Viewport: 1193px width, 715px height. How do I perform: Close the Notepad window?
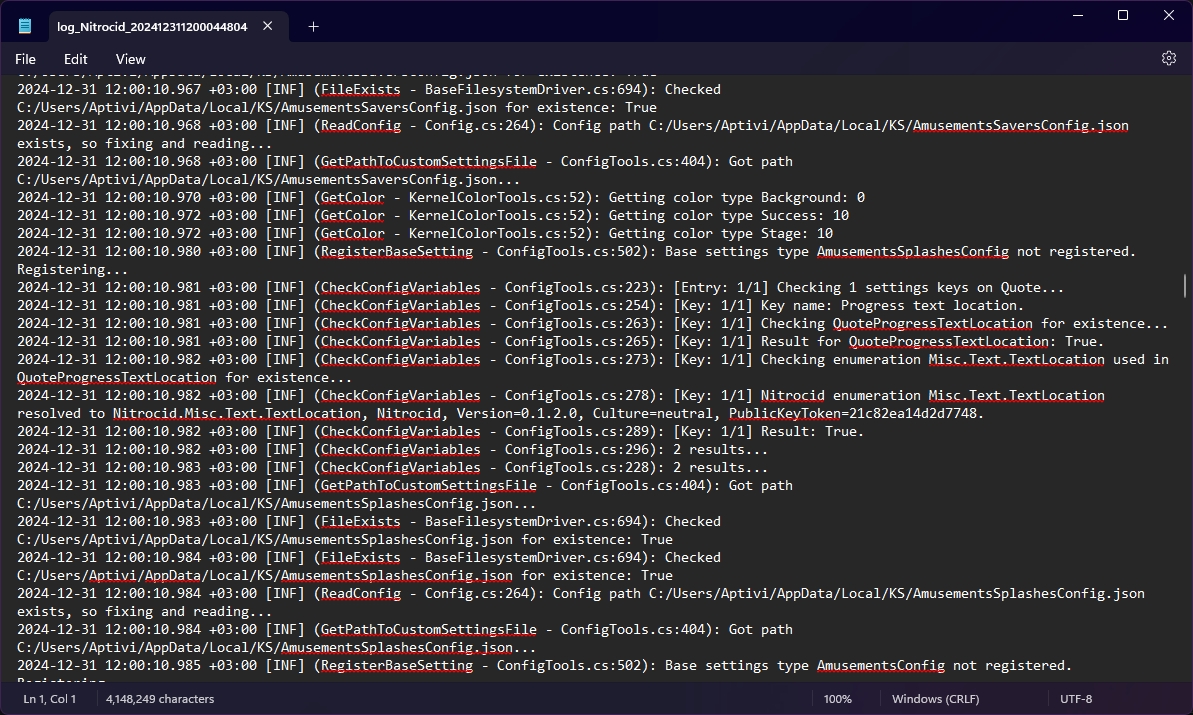click(x=1169, y=15)
